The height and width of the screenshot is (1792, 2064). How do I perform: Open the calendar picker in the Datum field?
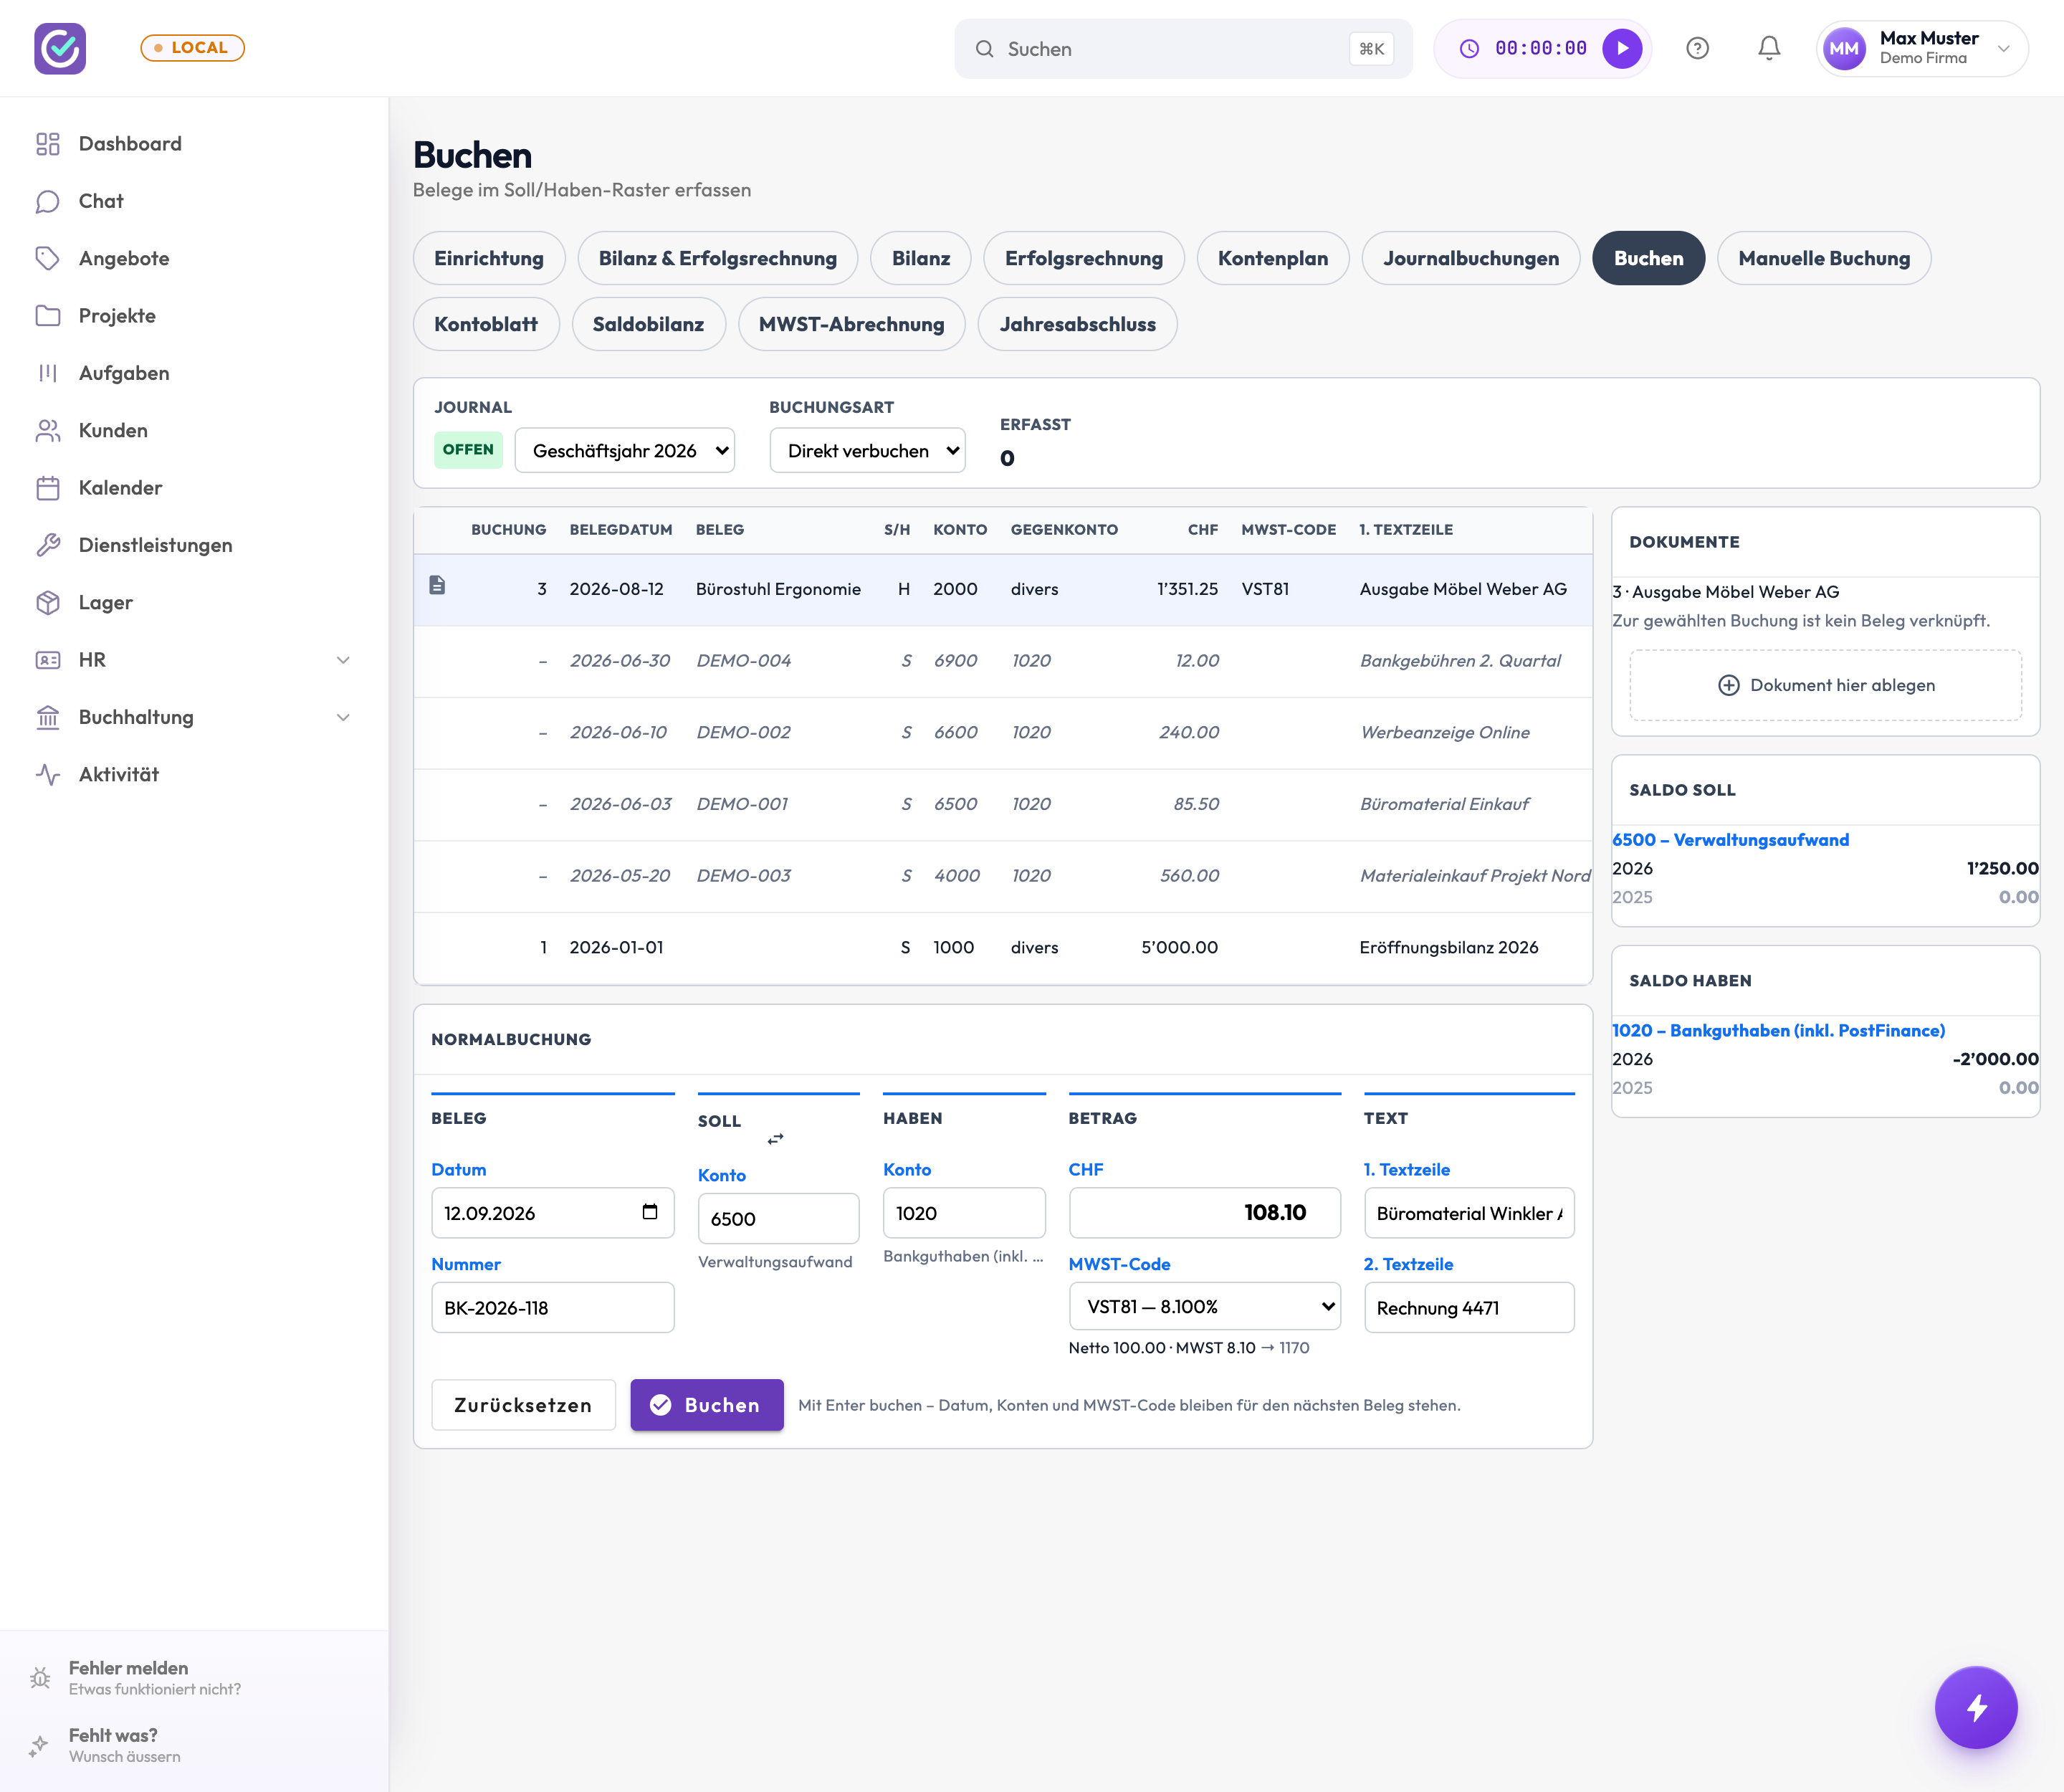tap(650, 1212)
